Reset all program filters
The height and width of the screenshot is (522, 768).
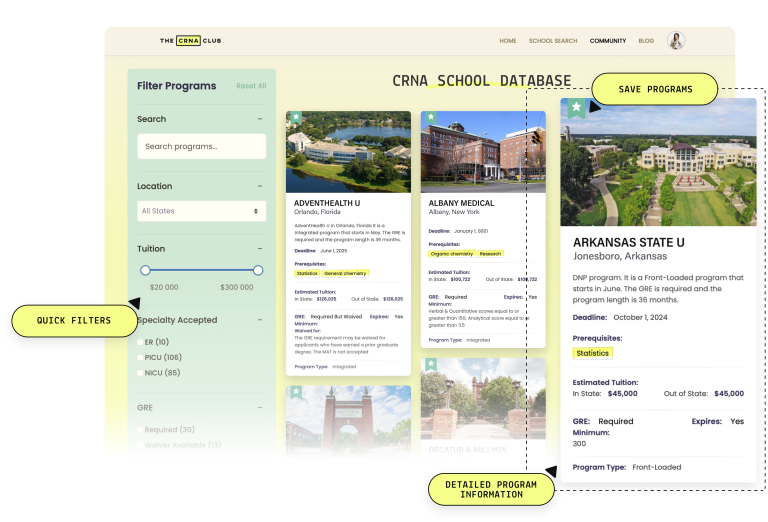(251, 86)
